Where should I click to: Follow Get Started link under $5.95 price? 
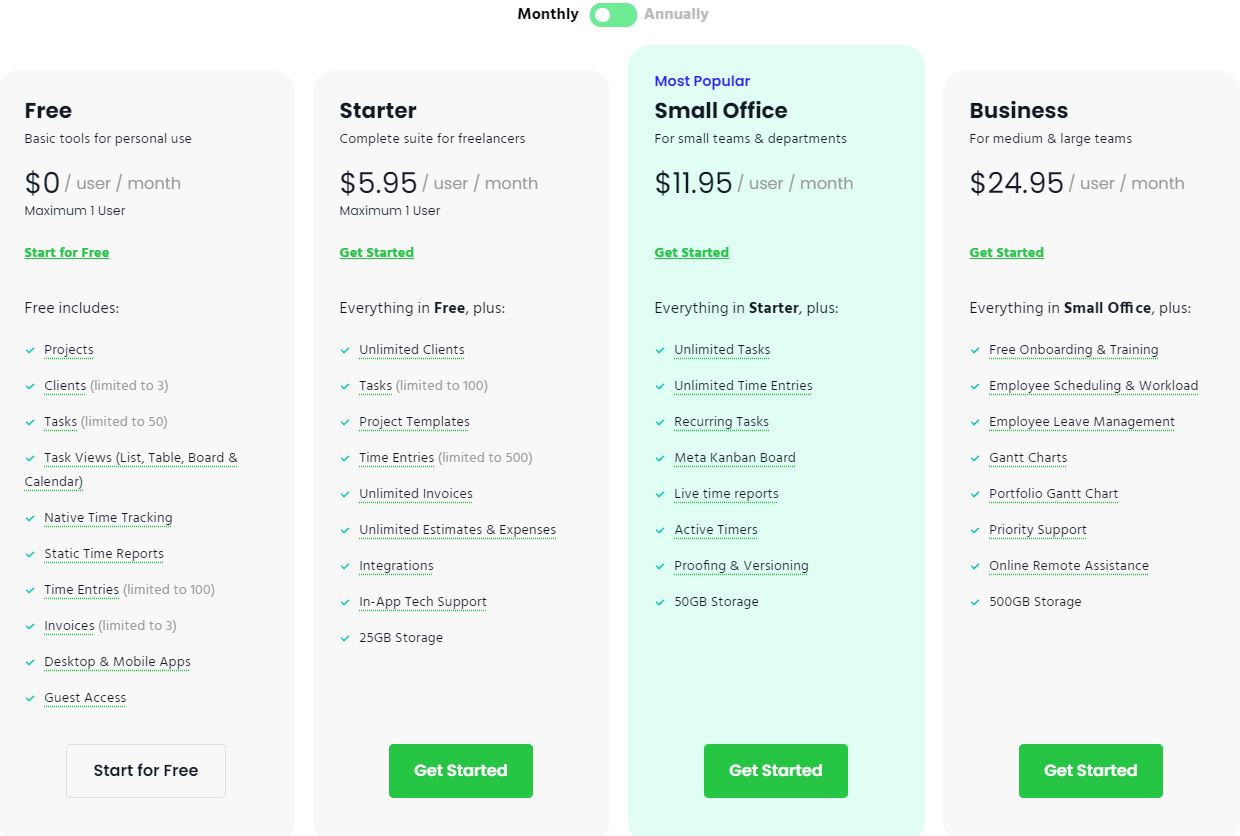point(376,253)
